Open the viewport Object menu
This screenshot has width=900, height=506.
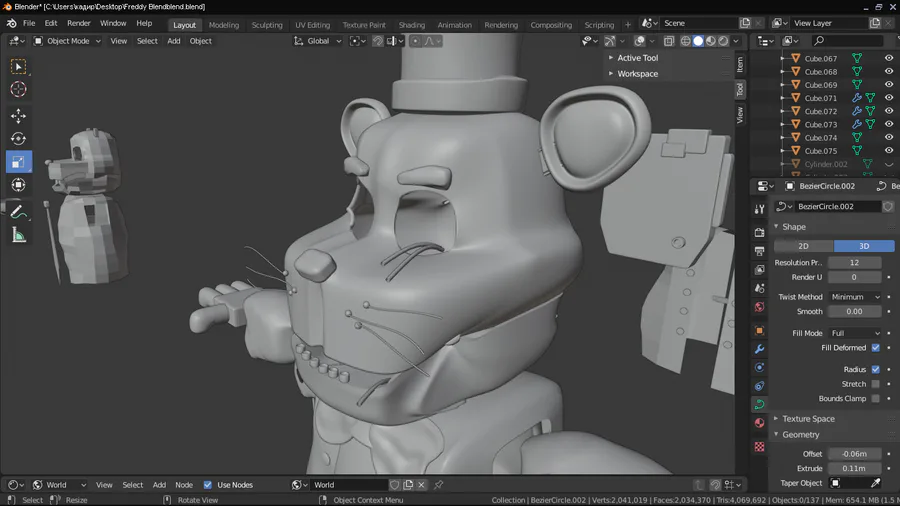(x=200, y=41)
